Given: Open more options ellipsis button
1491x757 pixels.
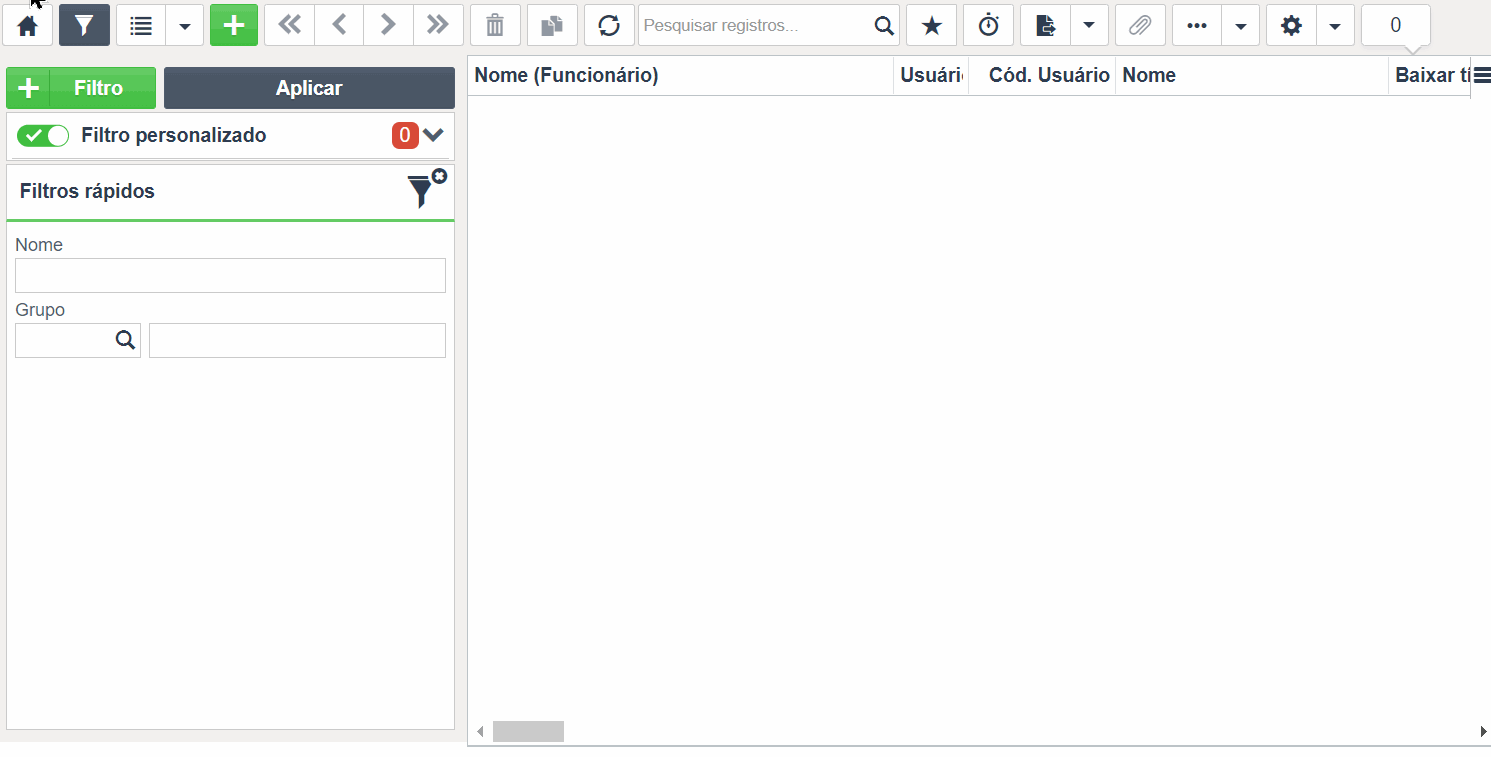Looking at the screenshot, I should pyautogui.click(x=1197, y=26).
